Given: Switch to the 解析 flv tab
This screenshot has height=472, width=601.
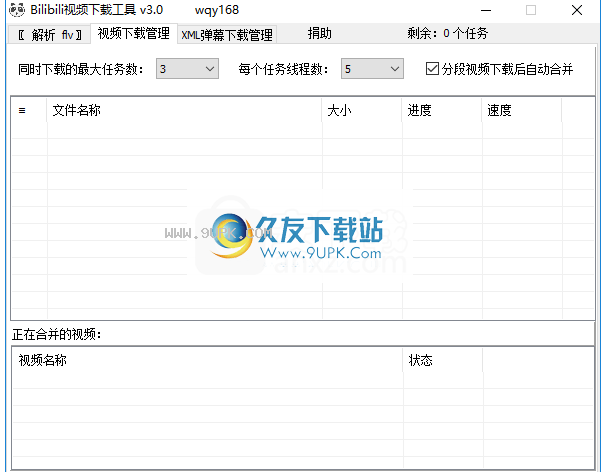Looking at the screenshot, I should coord(49,35).
